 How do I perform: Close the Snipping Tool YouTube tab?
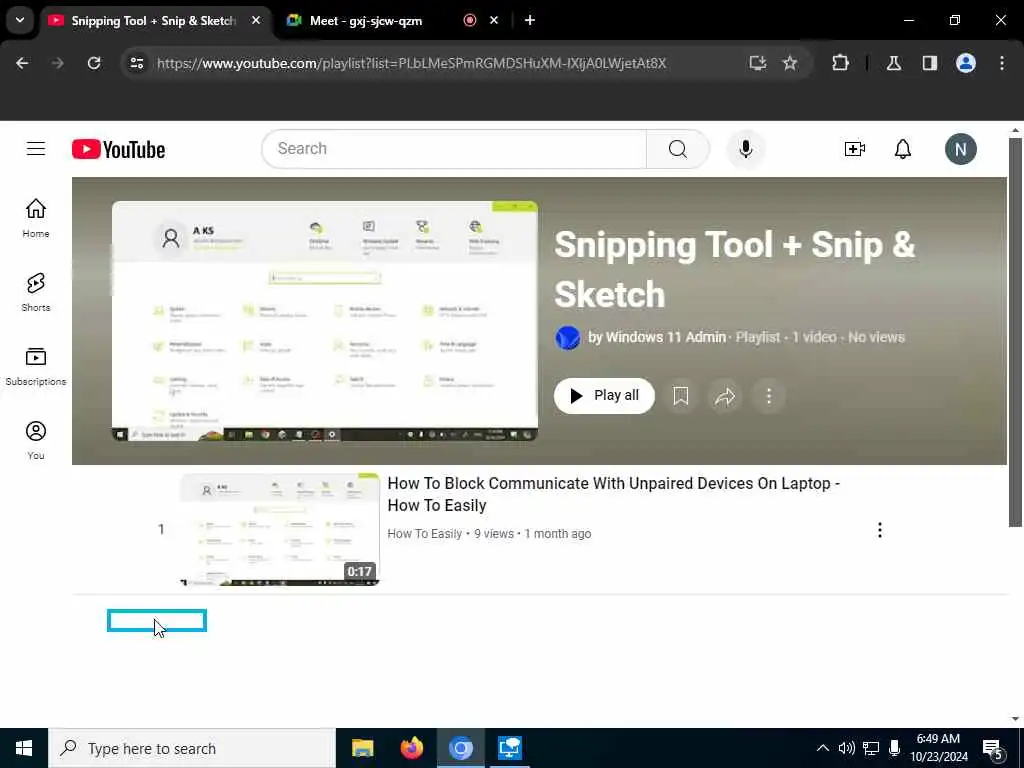[256, 20]
